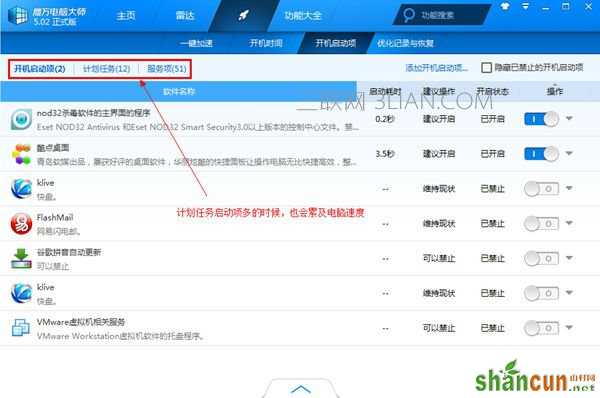The width and height of the screenshot is (600, 398).
Task: Click 可以禁止 suggestion in 谷歌拼音自动更新 row
Action: point(439,259)
